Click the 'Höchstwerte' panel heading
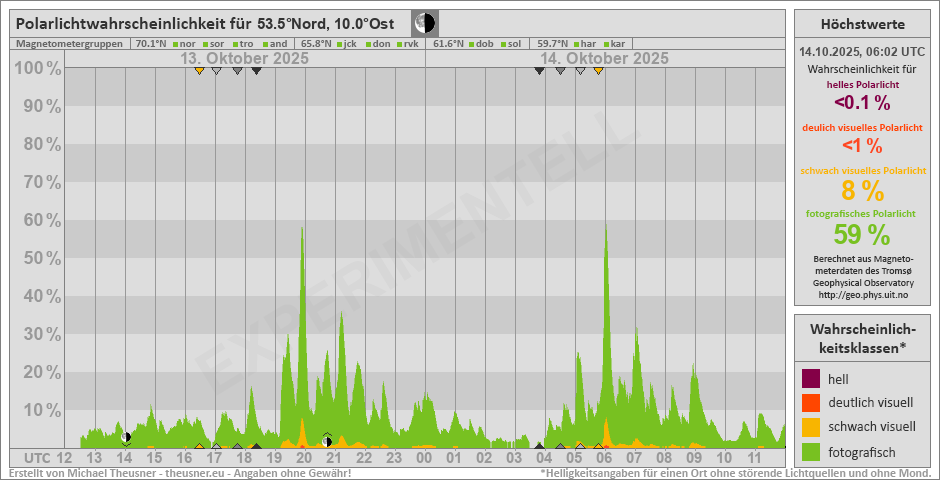The image size is (940, 480). 862,24
